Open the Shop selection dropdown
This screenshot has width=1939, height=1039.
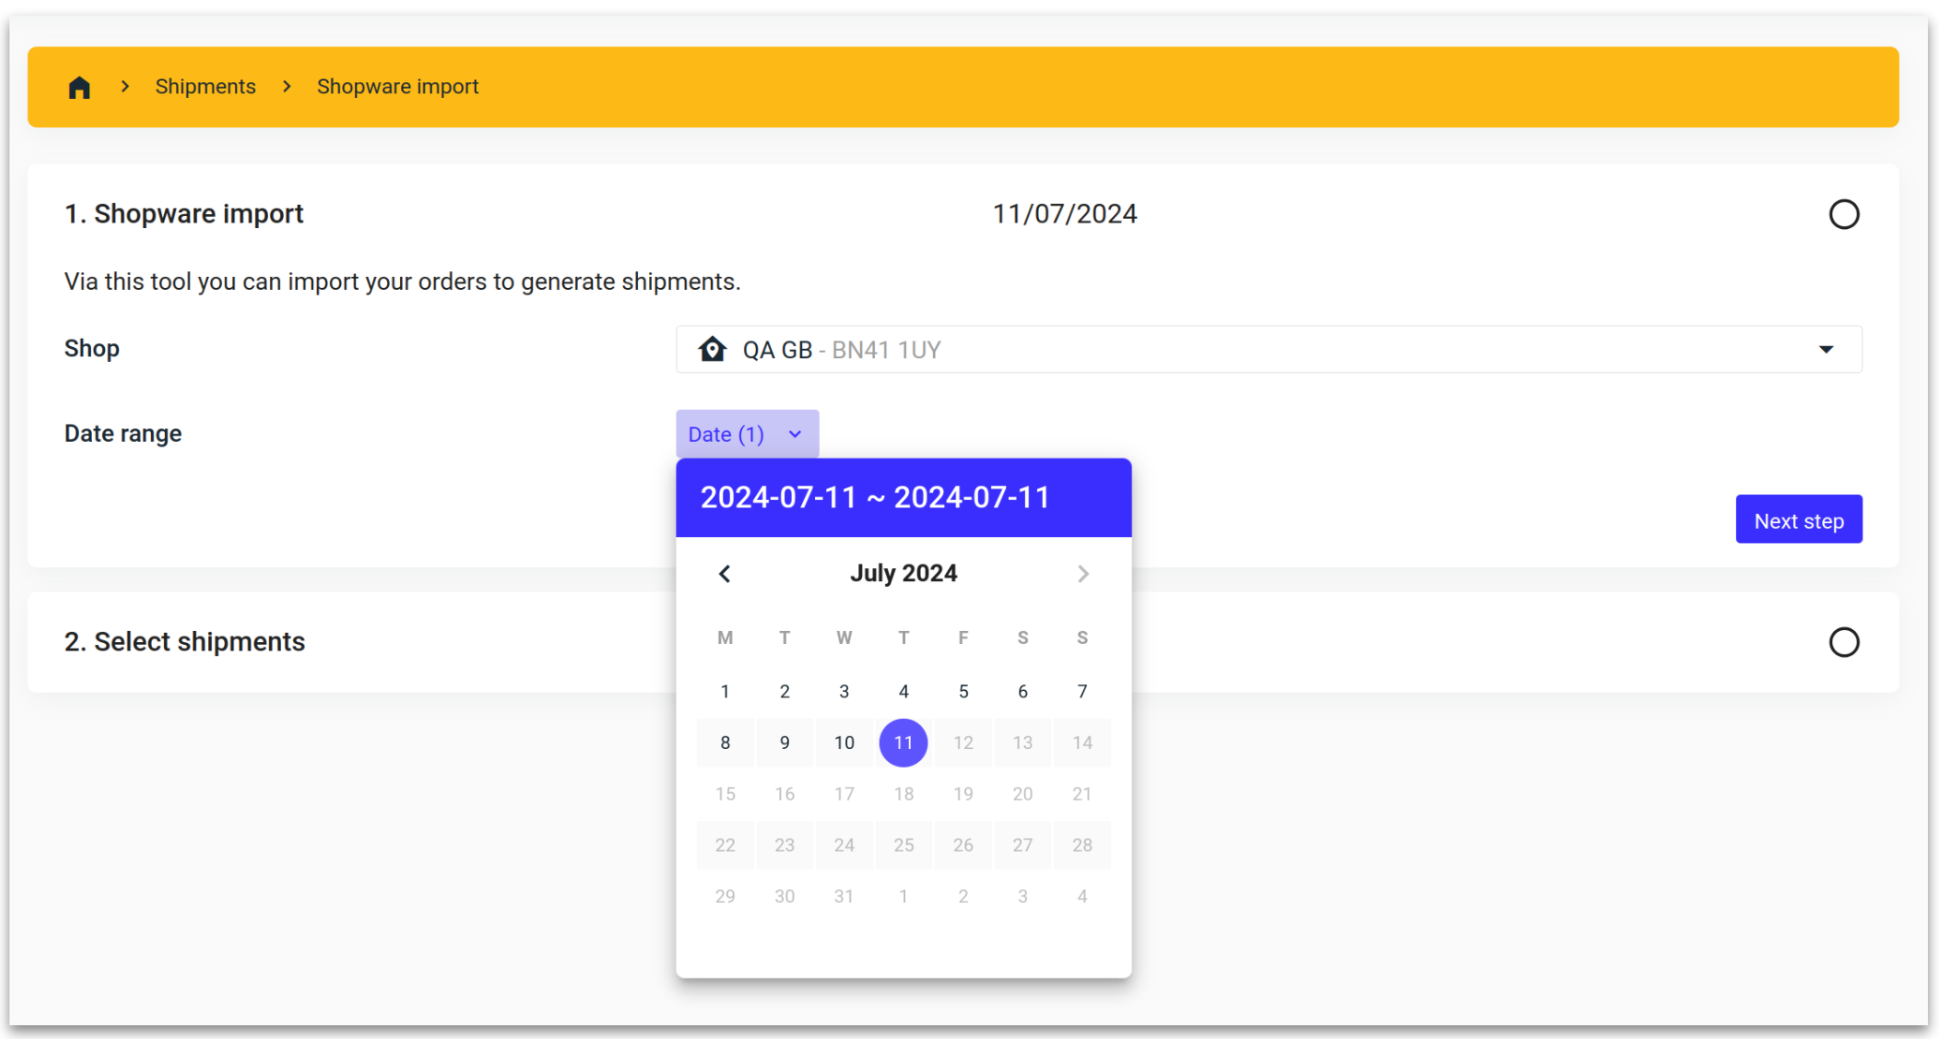(x=1268, y=349)
